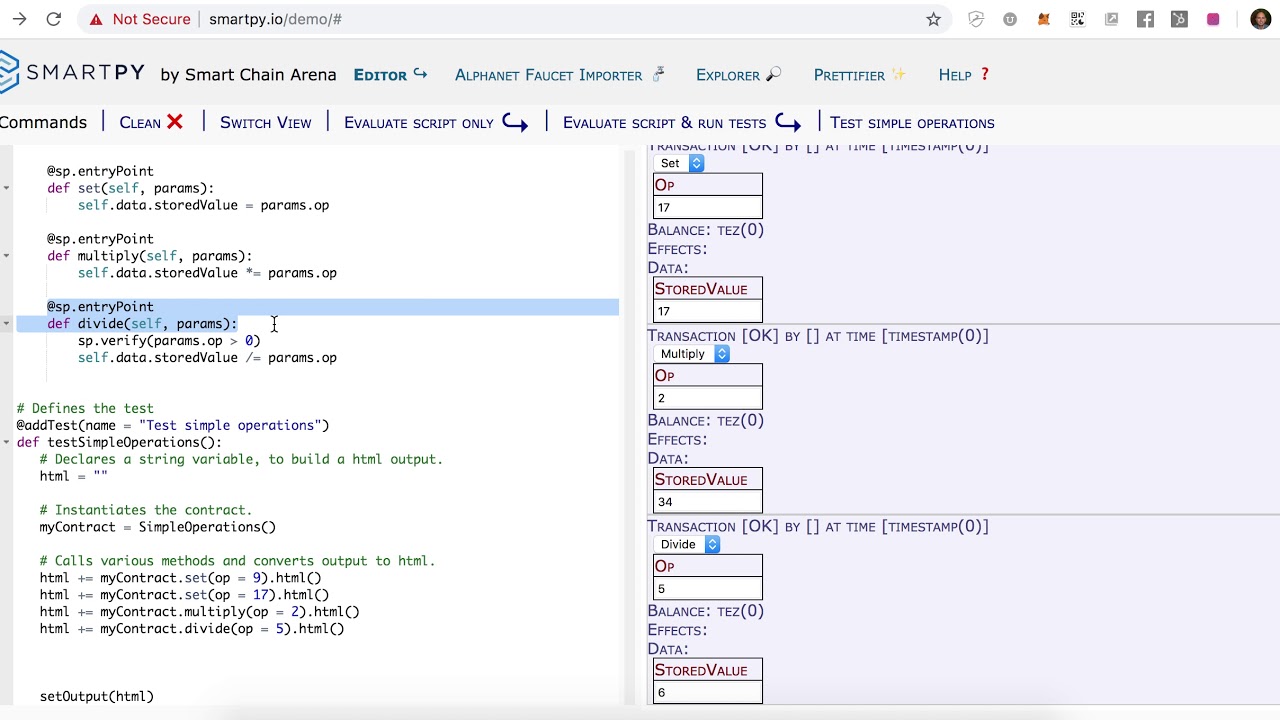Screen dimensions: 1280x720
Task: Reload the page
Action: tap(54, 19)
